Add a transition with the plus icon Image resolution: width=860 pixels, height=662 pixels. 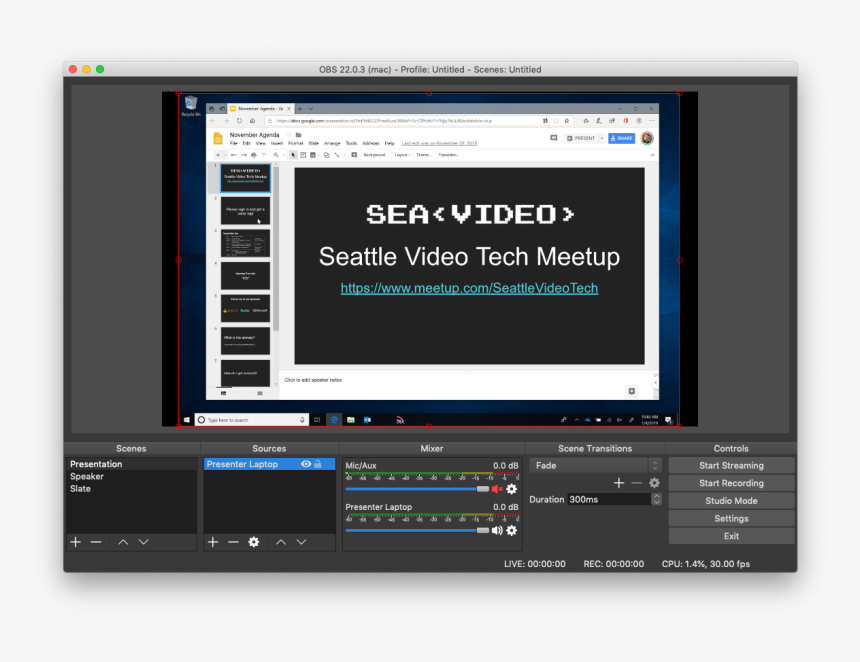(x=619, y=482)
